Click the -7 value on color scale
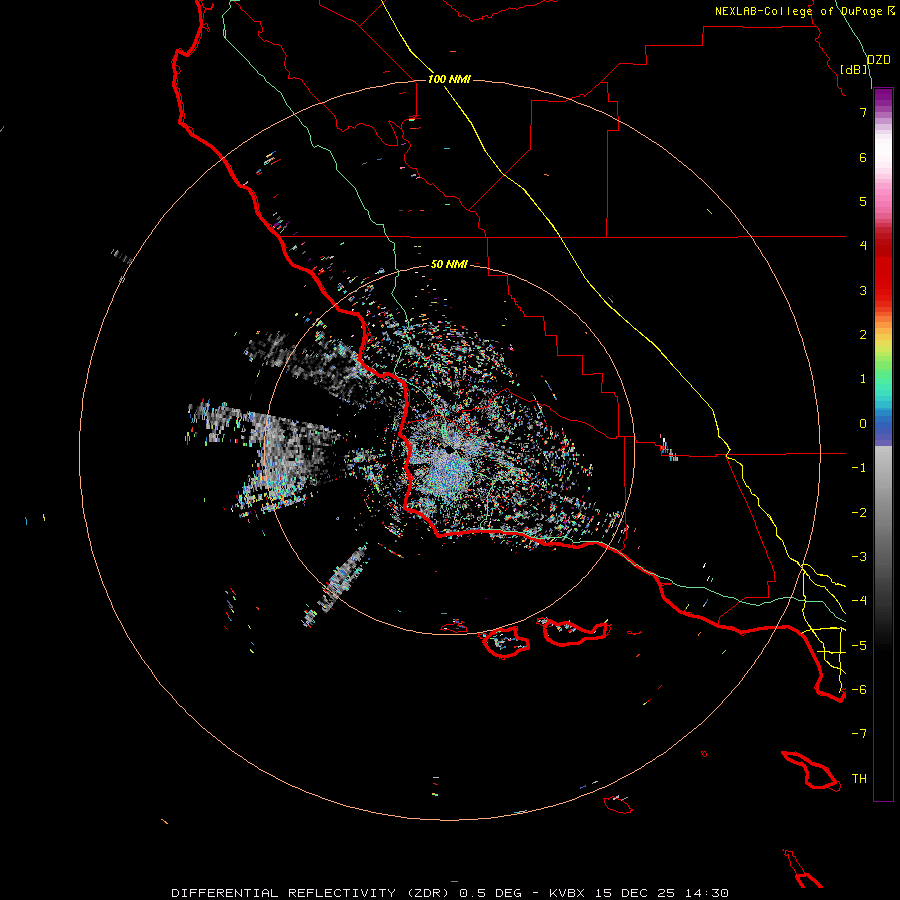Viewport: 900px width, 900px height. tap(859, 734)
